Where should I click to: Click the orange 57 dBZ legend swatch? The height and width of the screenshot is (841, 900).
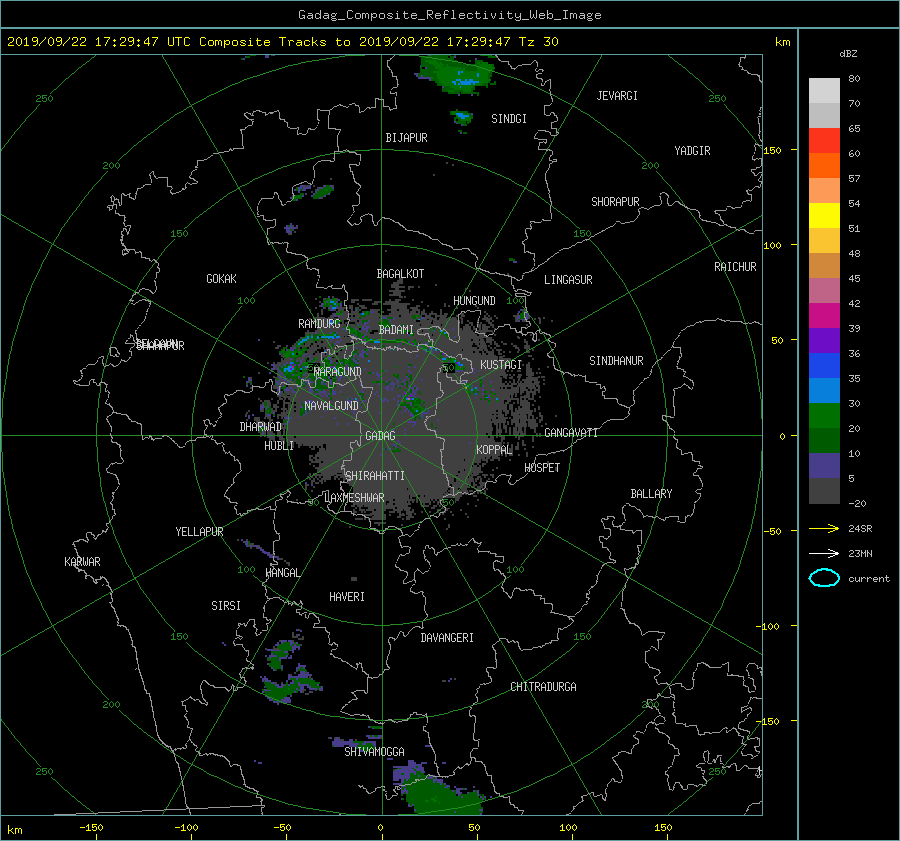[x=824, y=165]
